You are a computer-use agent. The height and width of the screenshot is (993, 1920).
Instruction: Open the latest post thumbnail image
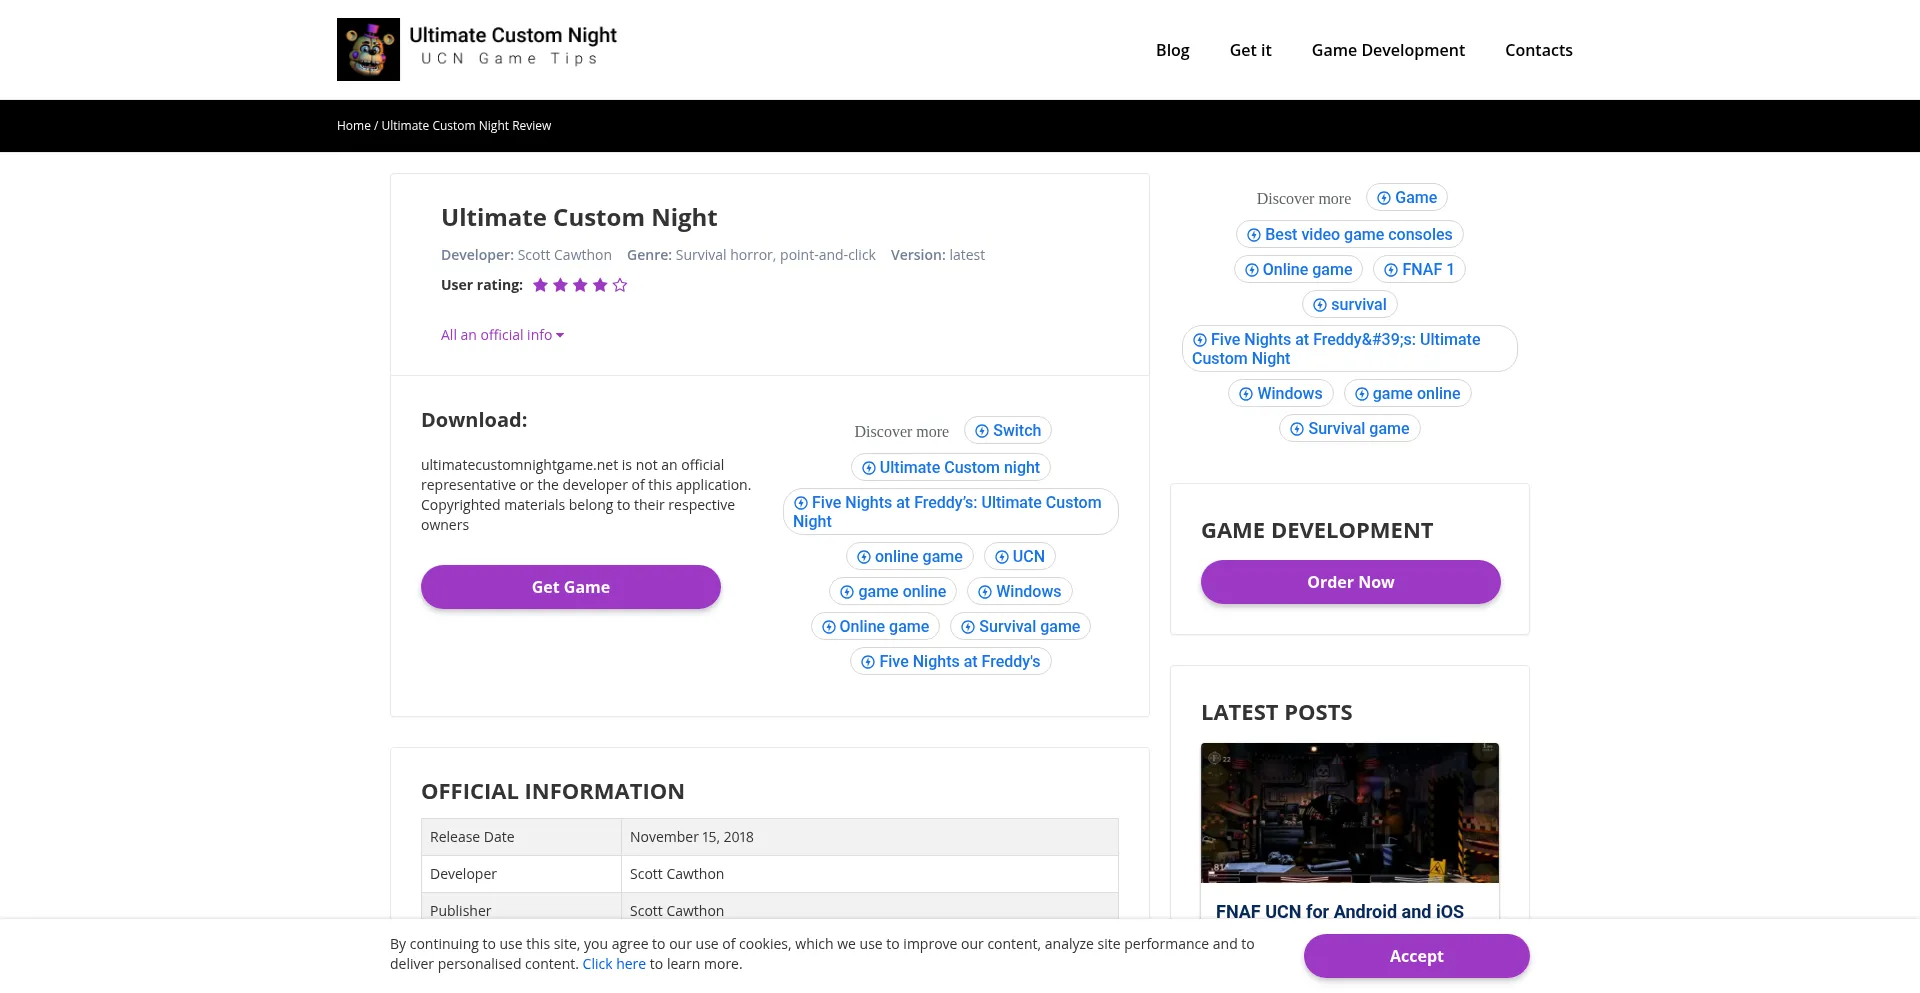coord(1349,812)
